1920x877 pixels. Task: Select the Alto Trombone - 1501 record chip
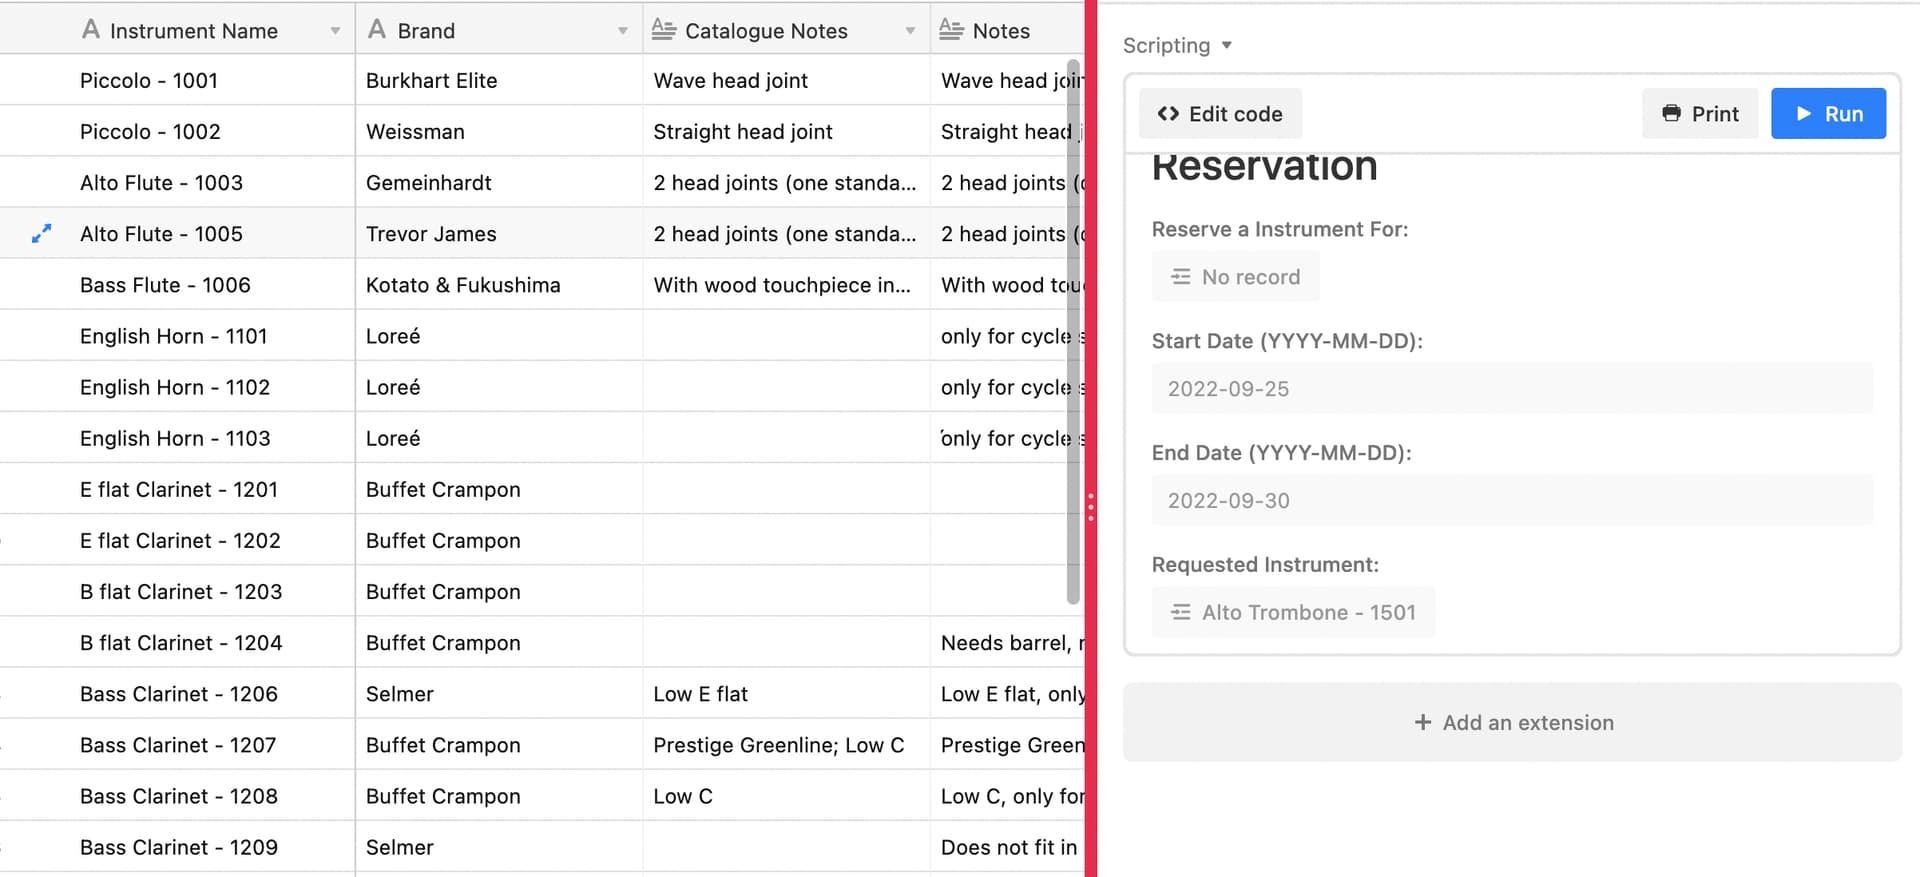(x=1293, y=612)
